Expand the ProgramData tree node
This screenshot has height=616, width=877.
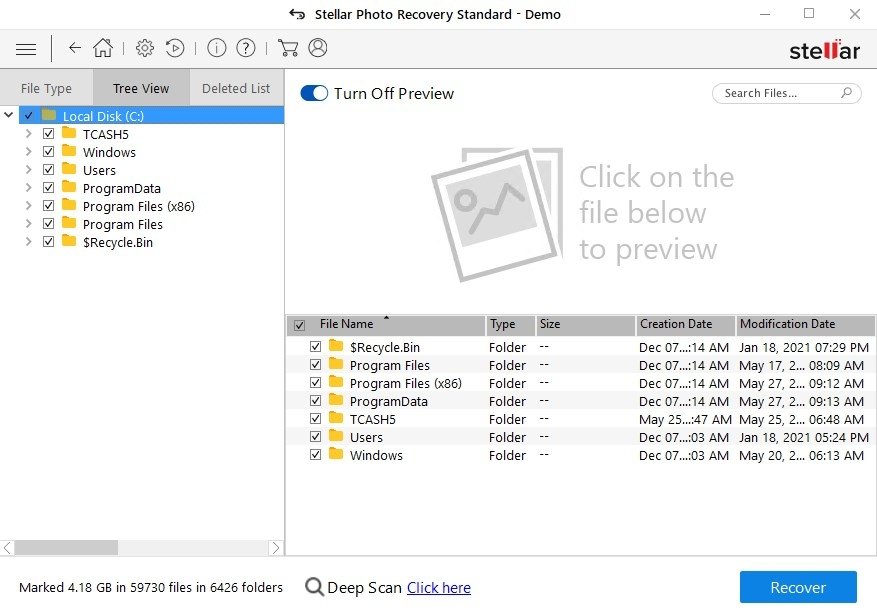(29, 187)
